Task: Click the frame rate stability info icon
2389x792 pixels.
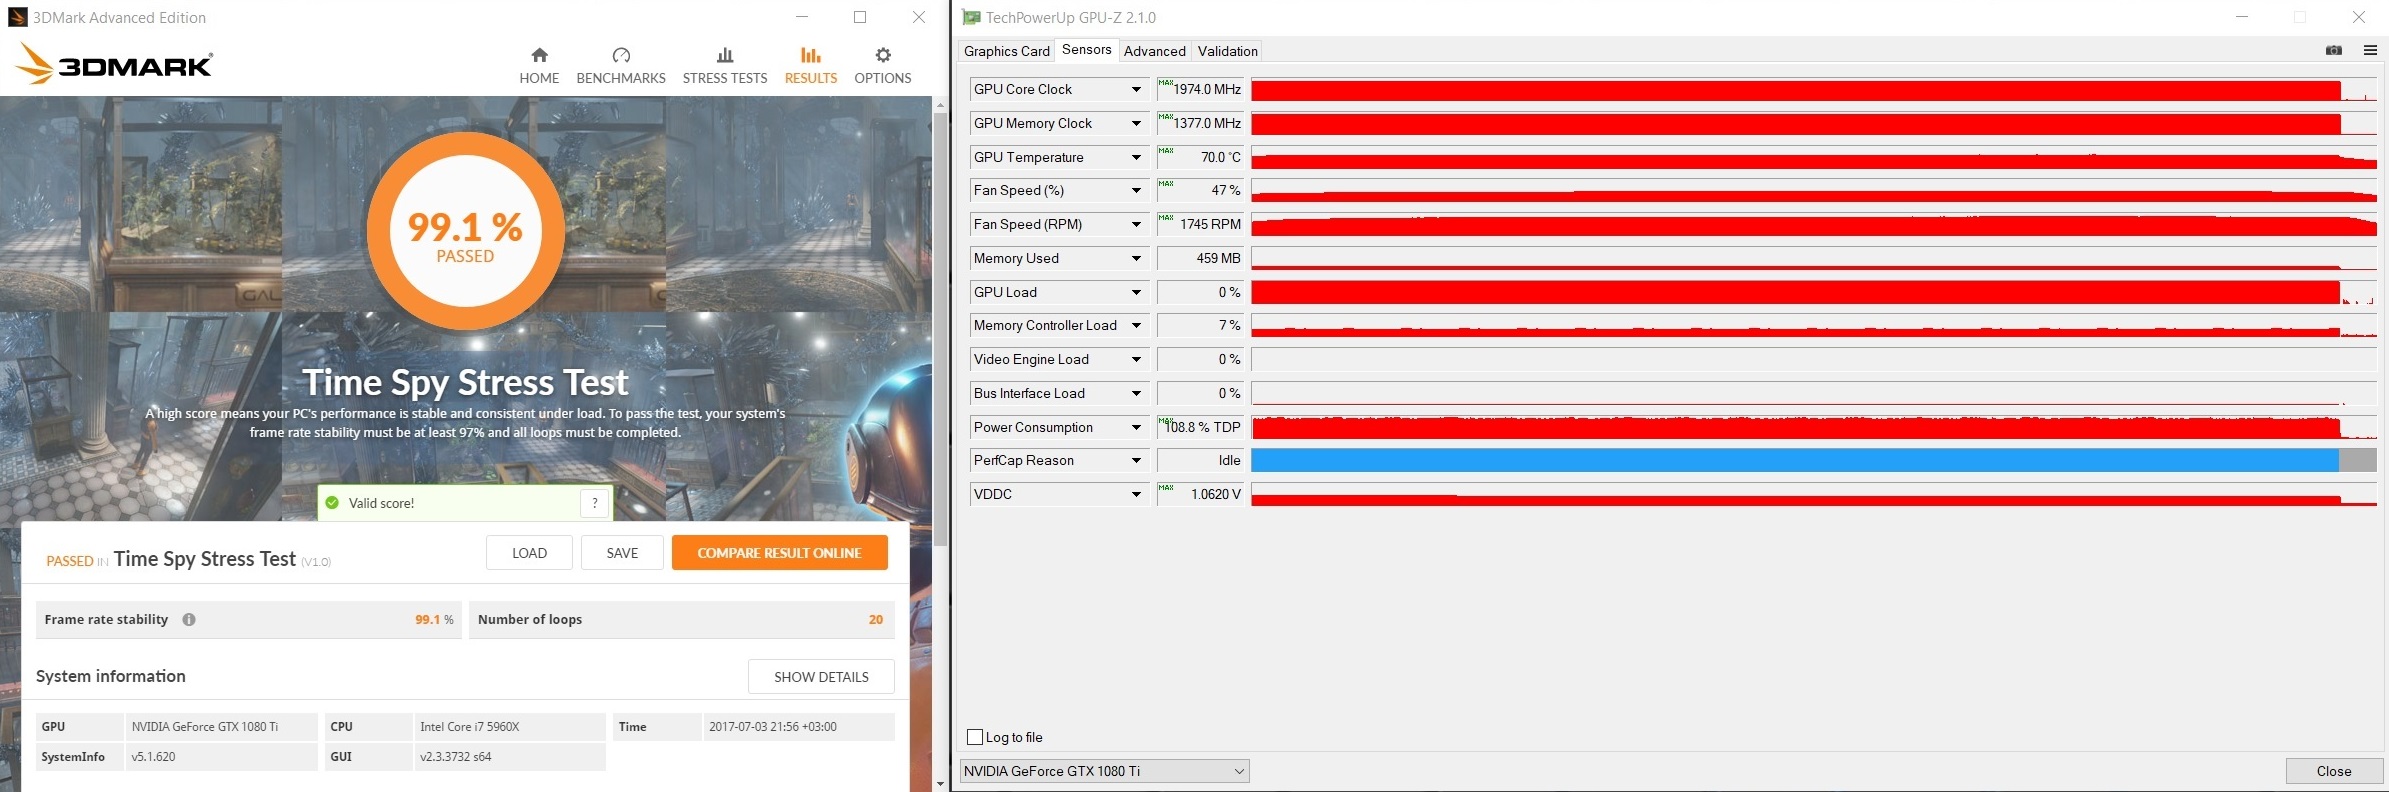Action: pyautogui.click(x=189, y=620)
